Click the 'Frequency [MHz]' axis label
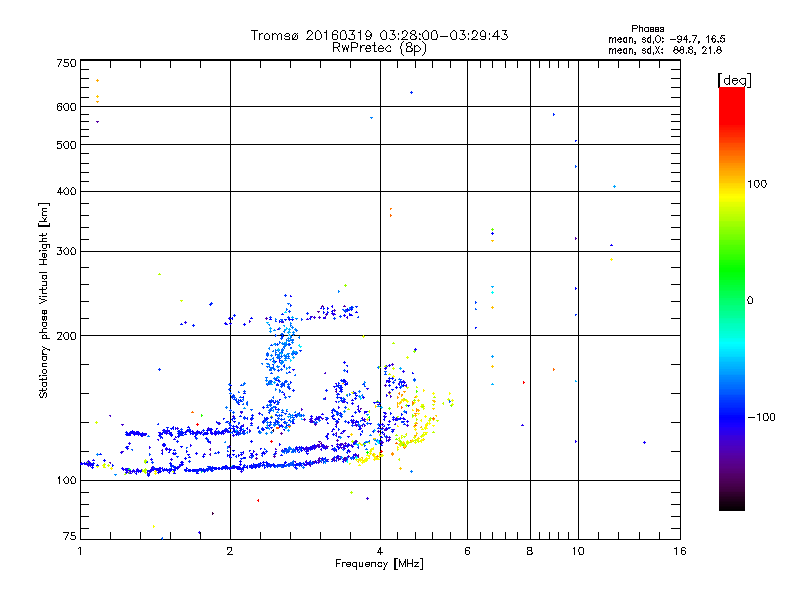Image resolution: width=800 pixels, height=600 pixels. [x=379, y=564]
